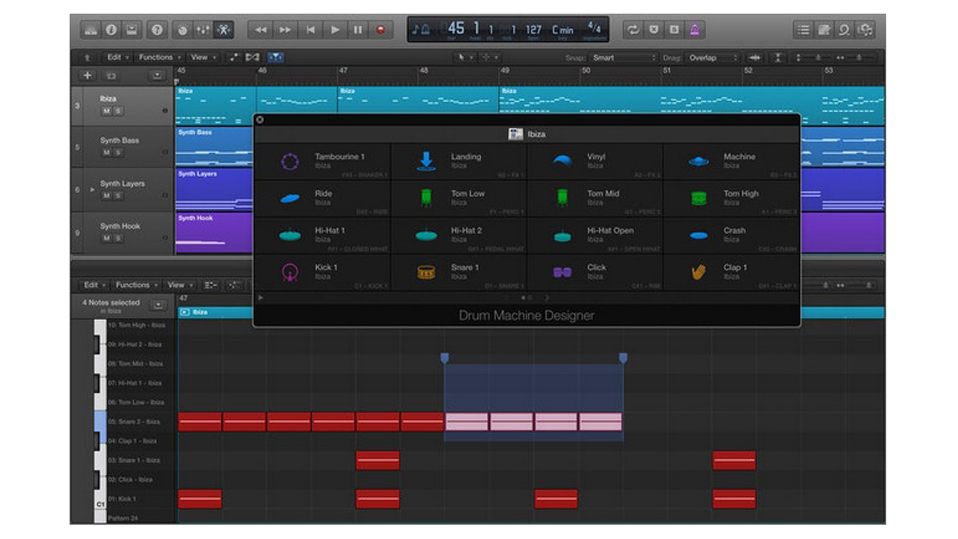
Task: Open the selected-notes info dropdown in Piano Roll
Action: pos(158,304)
